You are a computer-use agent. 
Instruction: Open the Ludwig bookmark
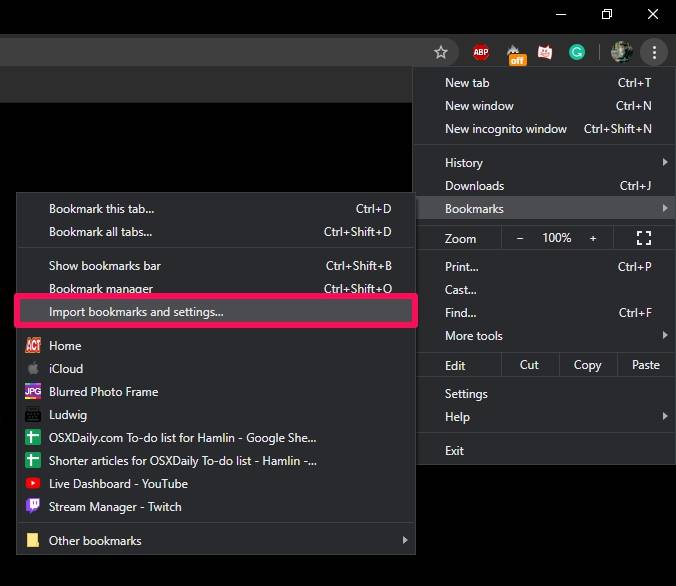click(216, 415)
